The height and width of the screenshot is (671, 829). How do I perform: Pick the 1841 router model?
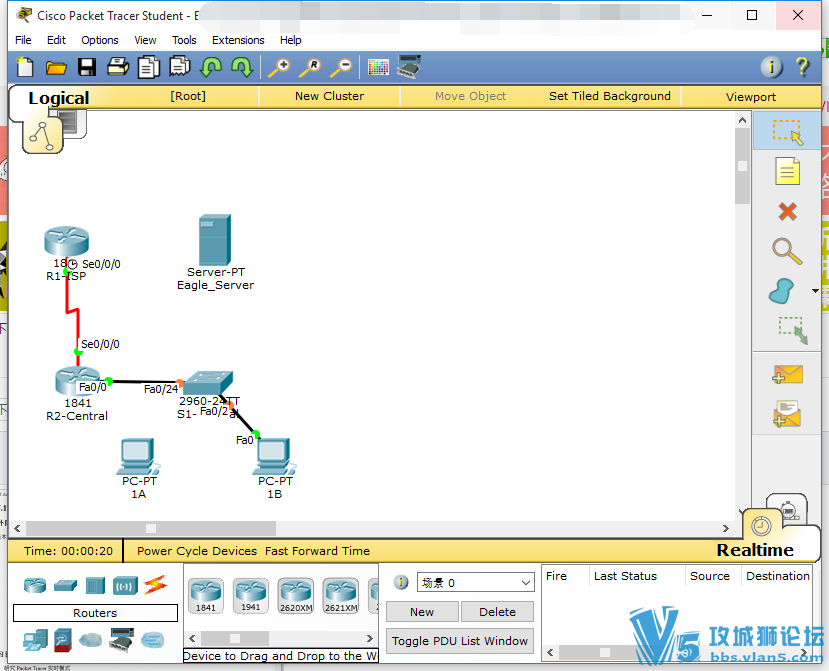(206, 596)
